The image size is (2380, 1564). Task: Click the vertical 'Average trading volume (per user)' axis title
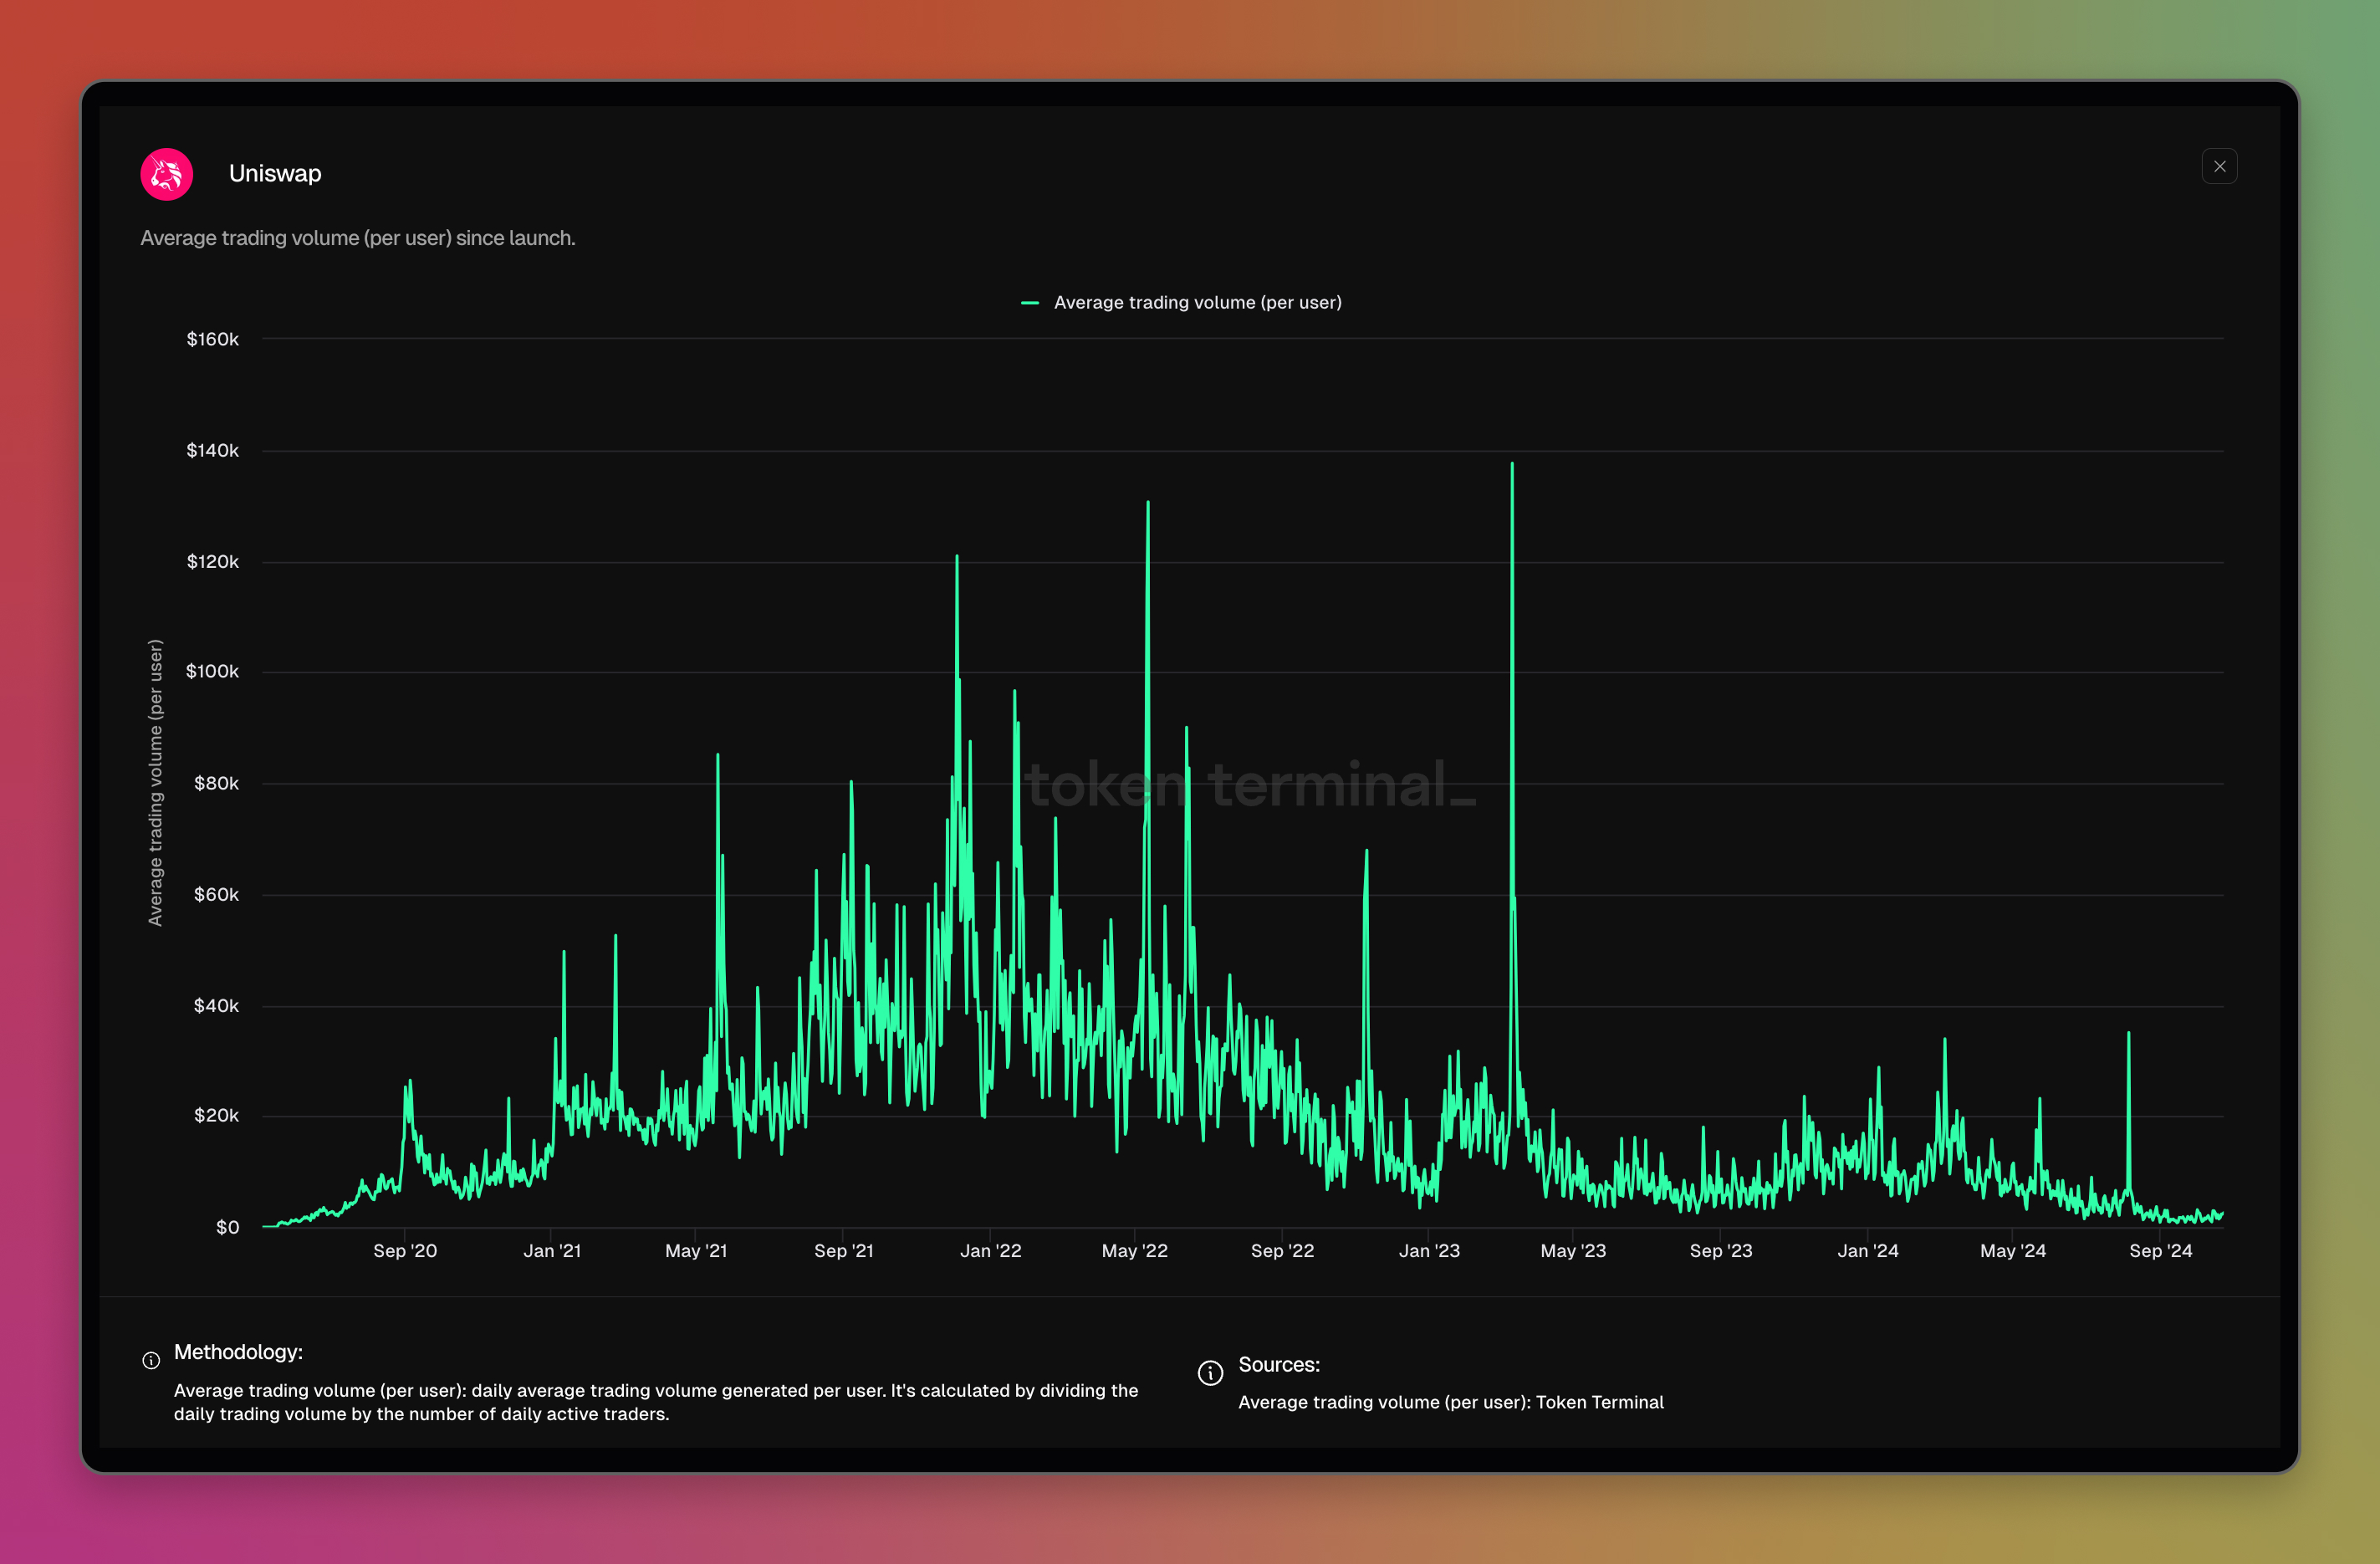[x=155, y=783]
